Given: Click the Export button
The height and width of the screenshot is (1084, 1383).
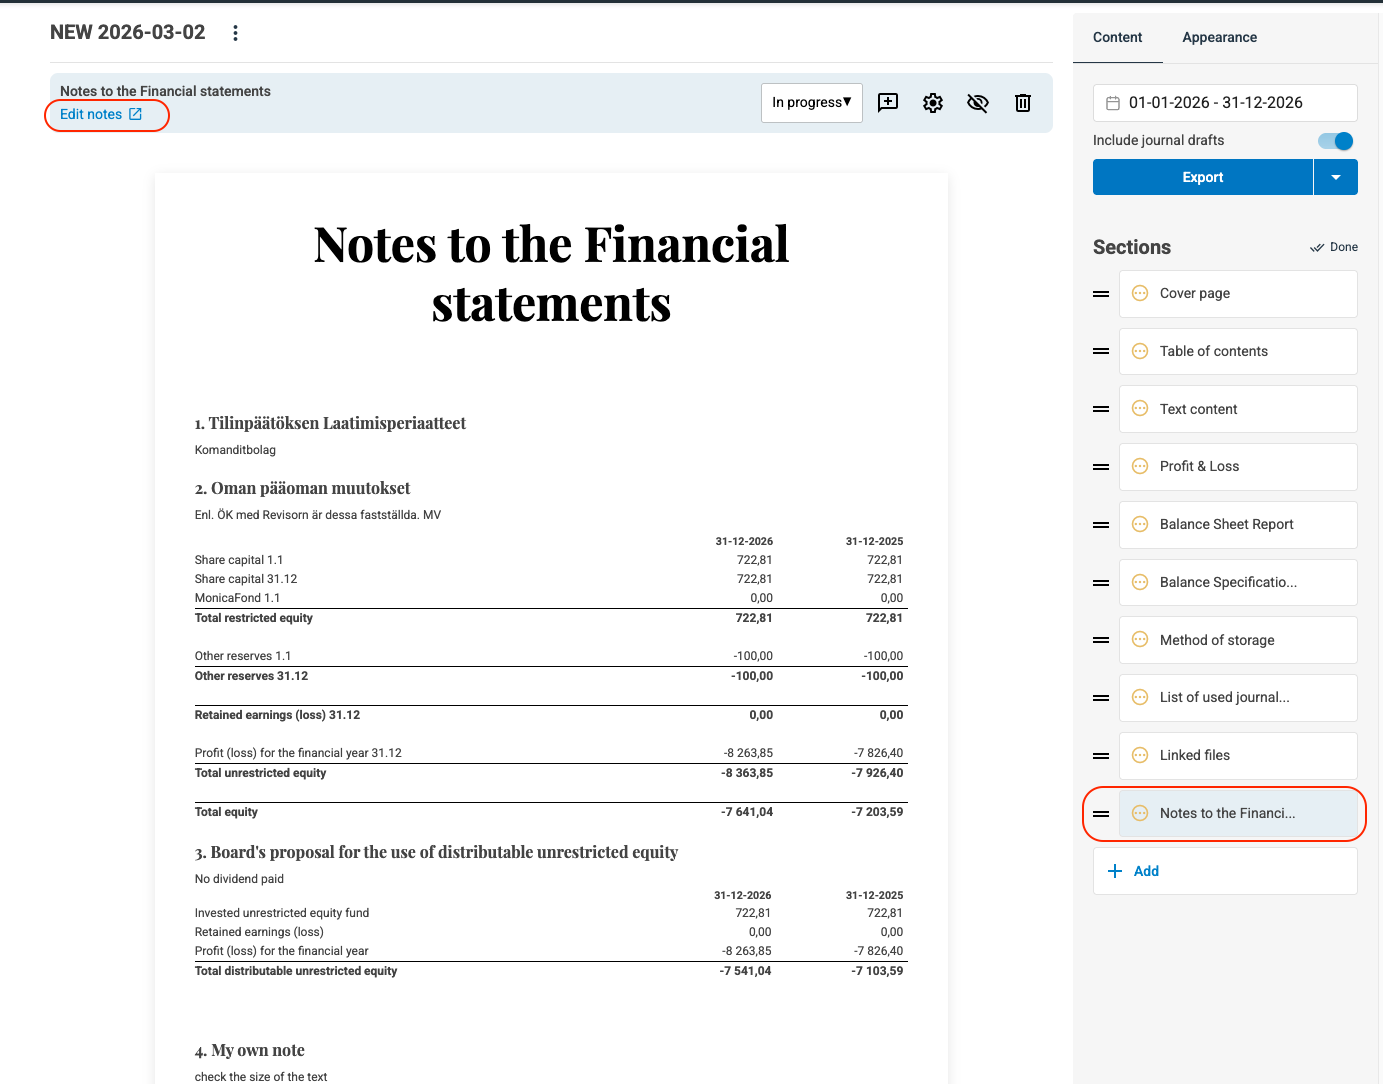Looking at the screenshot, I should pyautogui.click(x=1202, y=177).
